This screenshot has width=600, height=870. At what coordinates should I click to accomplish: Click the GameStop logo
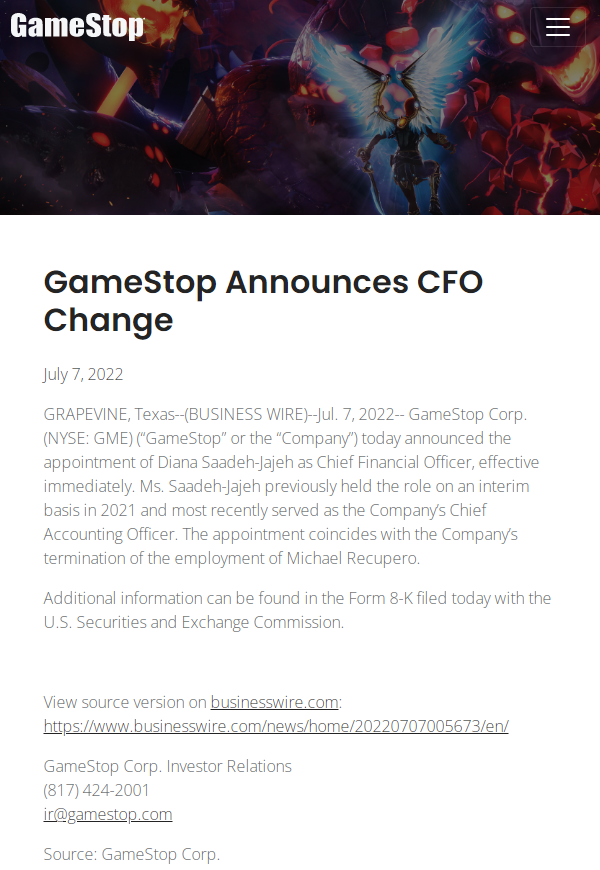(77, 27)
